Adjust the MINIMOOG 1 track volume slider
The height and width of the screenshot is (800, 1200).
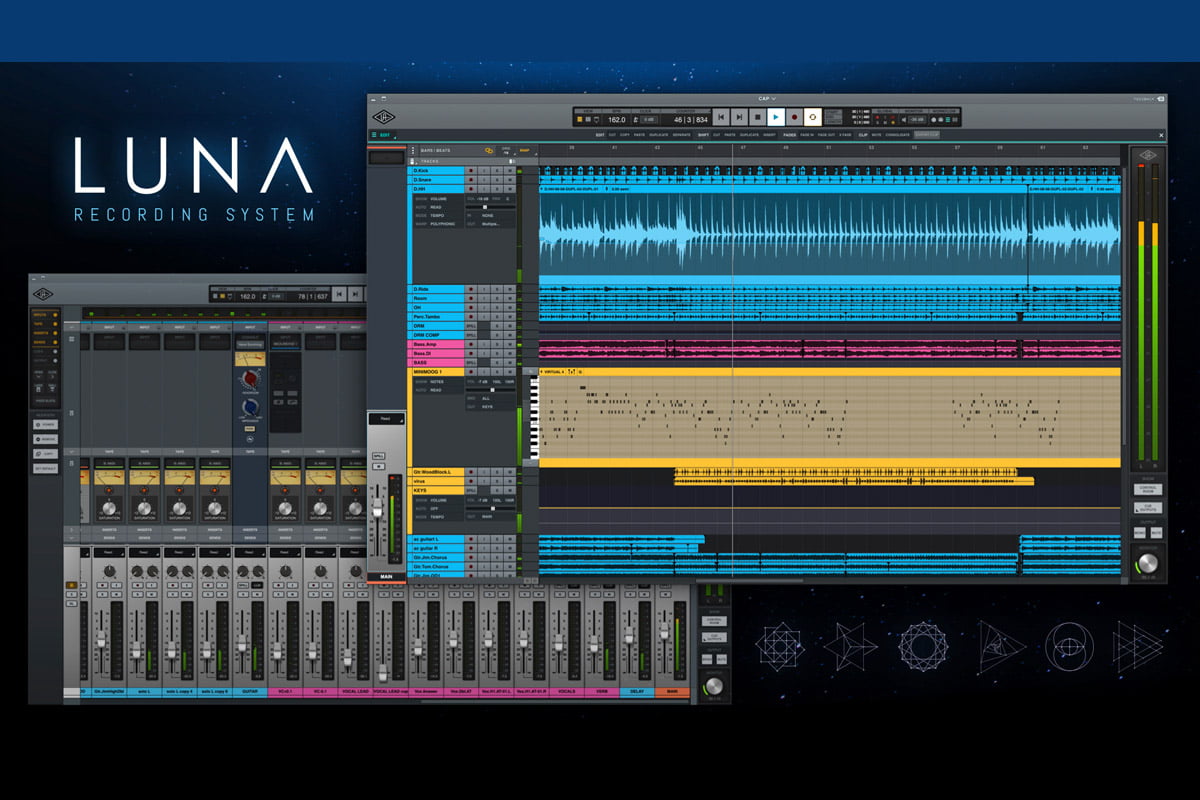point(491,390)
